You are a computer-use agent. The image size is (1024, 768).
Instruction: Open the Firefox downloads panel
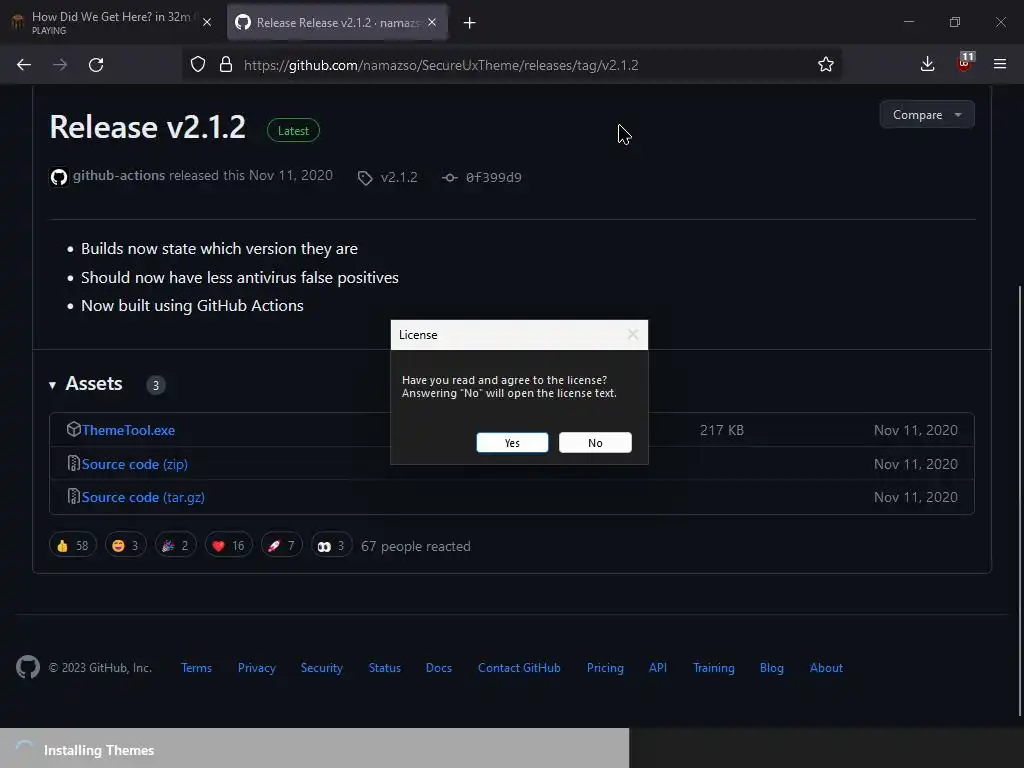pos(927,64)
